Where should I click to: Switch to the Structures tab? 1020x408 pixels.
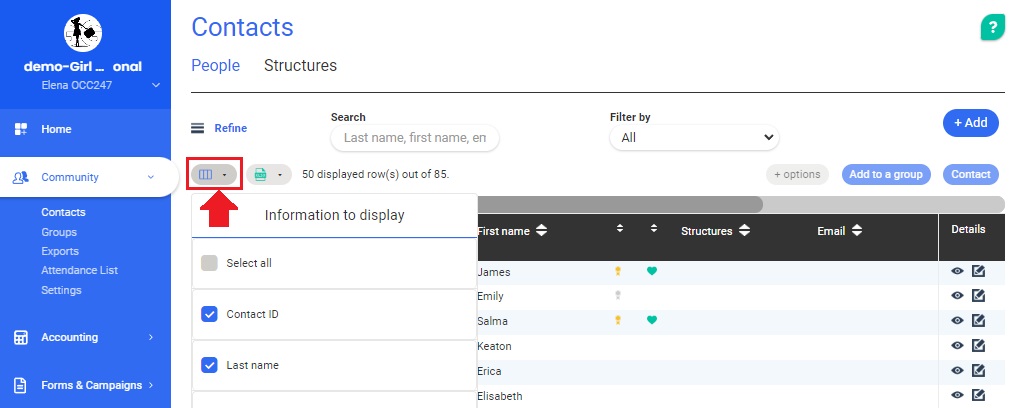coord(301,66)
